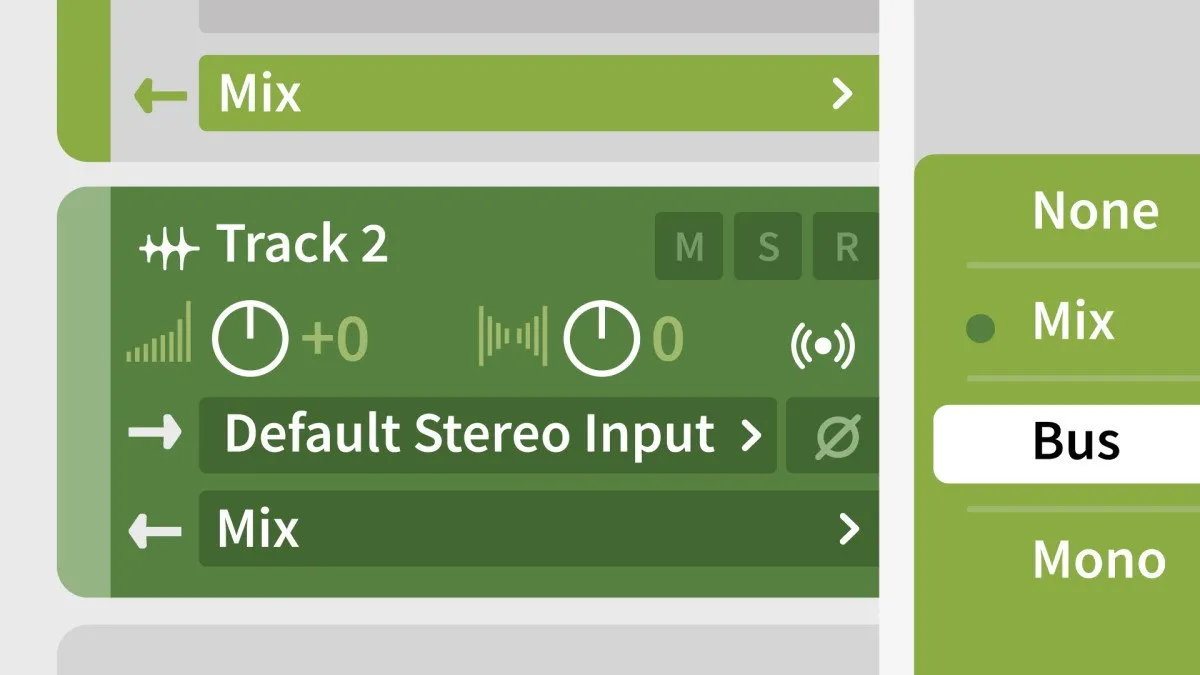Click the input right-arrow icon
The height and width of the screenshot is (675, 1200).
click(x=155, y=434)
